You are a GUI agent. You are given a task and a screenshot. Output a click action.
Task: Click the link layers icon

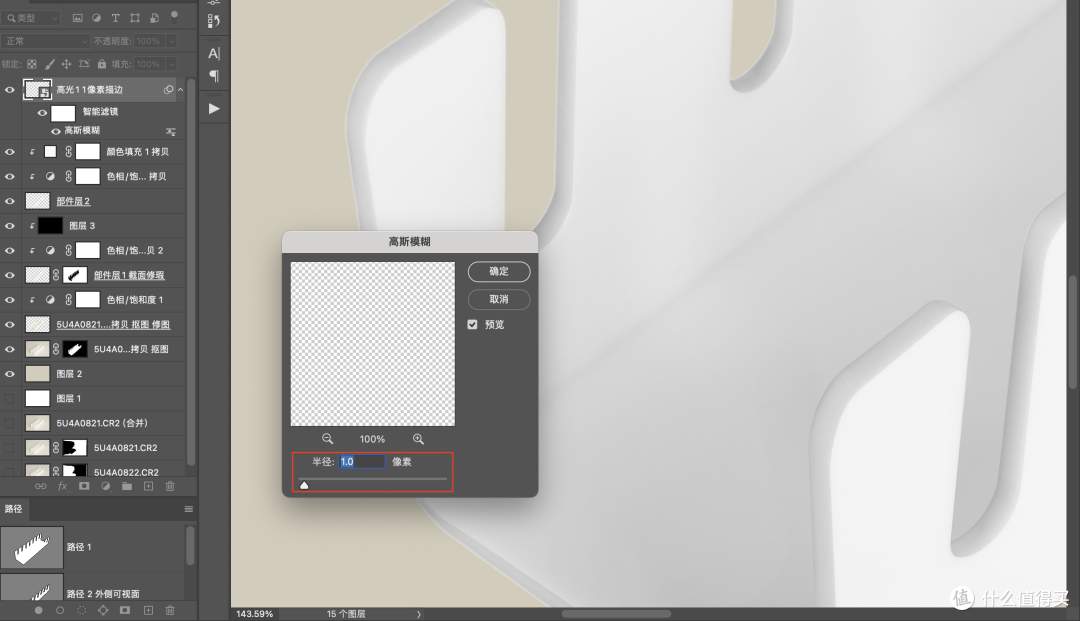(41, 486)
